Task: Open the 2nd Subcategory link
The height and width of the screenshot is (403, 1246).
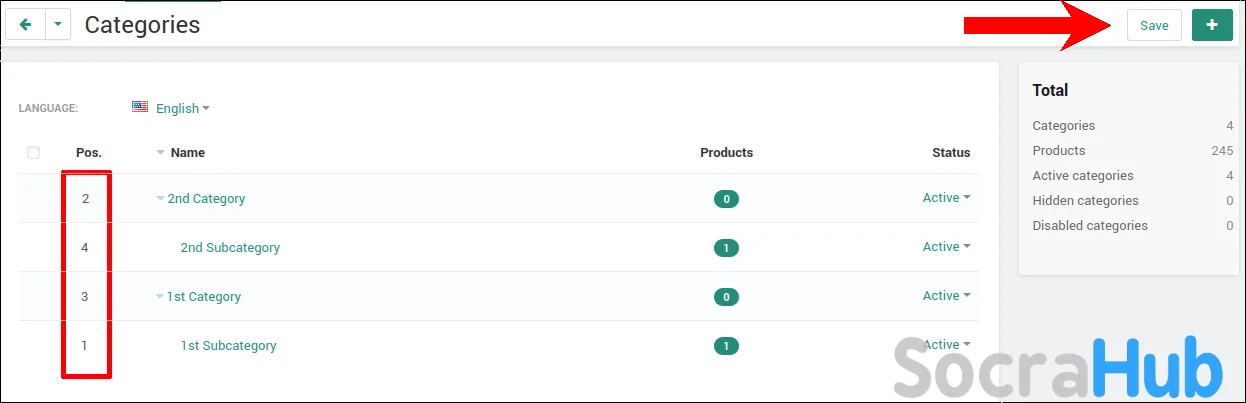Action: (x=230, y=248)
